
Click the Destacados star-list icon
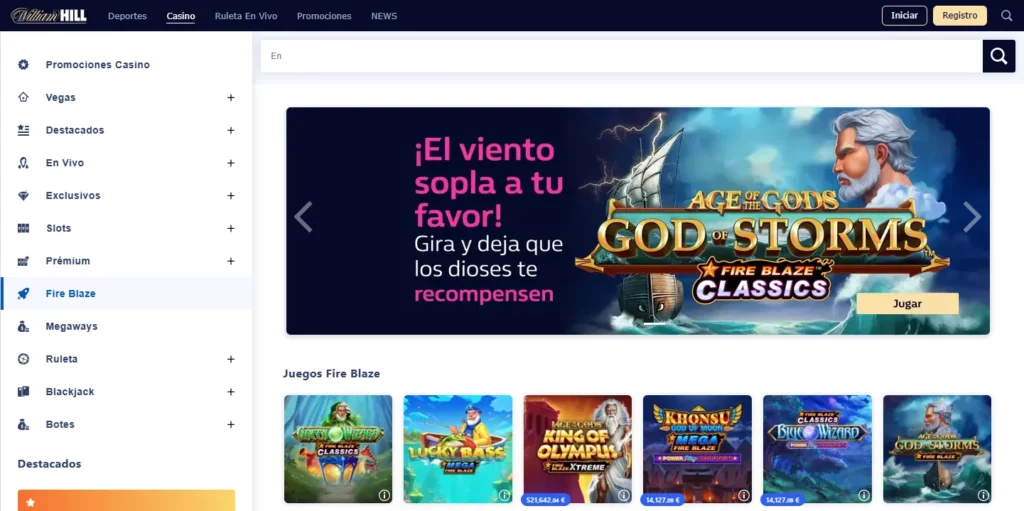[24, 130]
